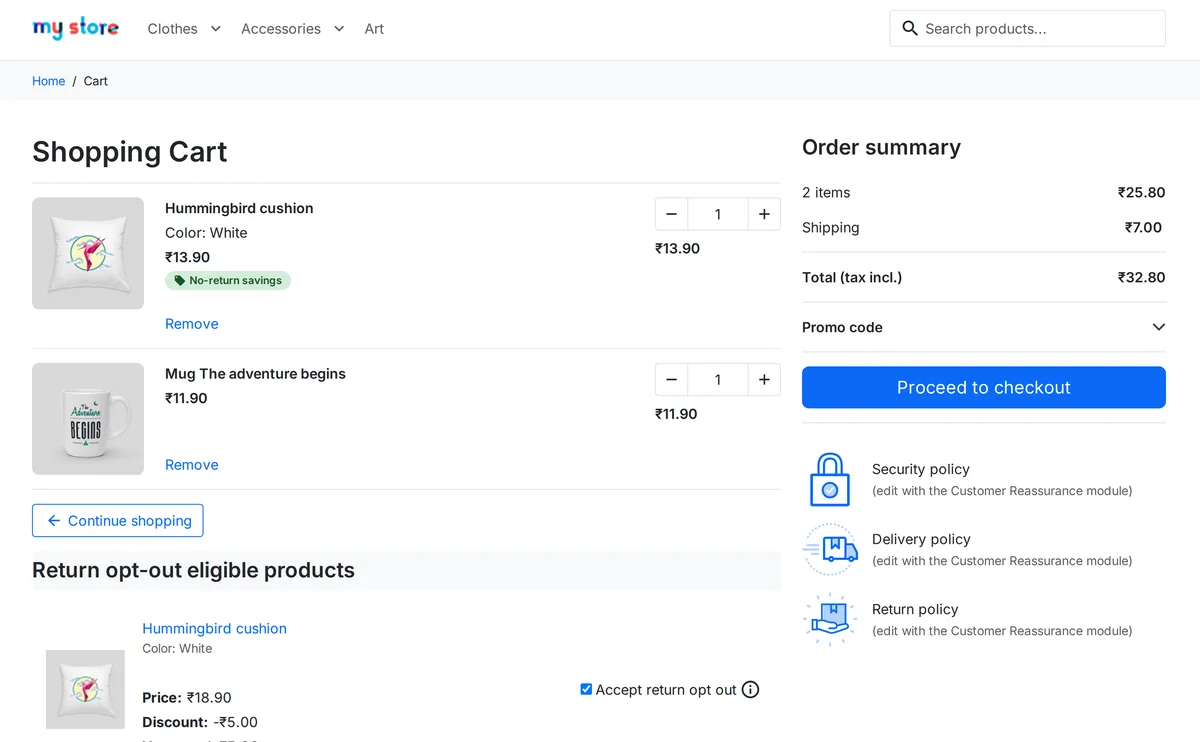Click the Return policy box-in-hand icon

[x=830, y=619]
